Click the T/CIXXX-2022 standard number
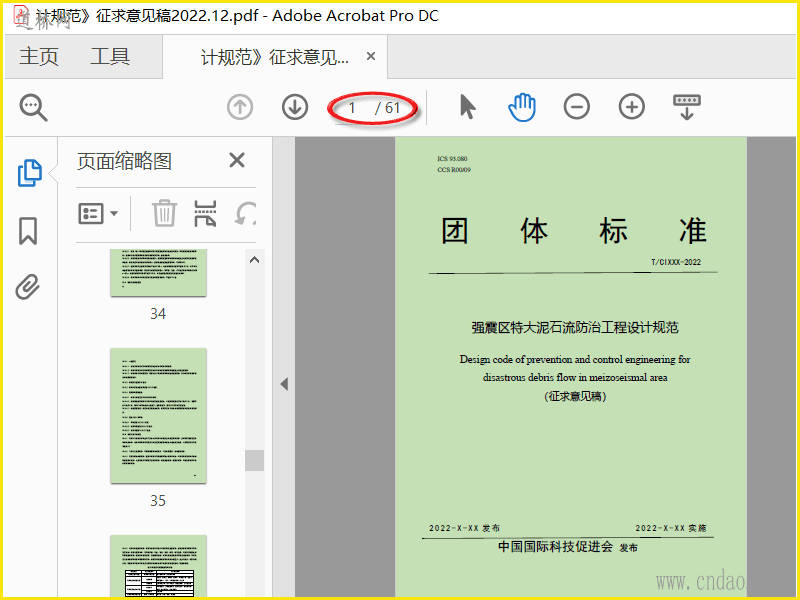The width and height of the screenshot is (800, 600). (x=676, y=262)
